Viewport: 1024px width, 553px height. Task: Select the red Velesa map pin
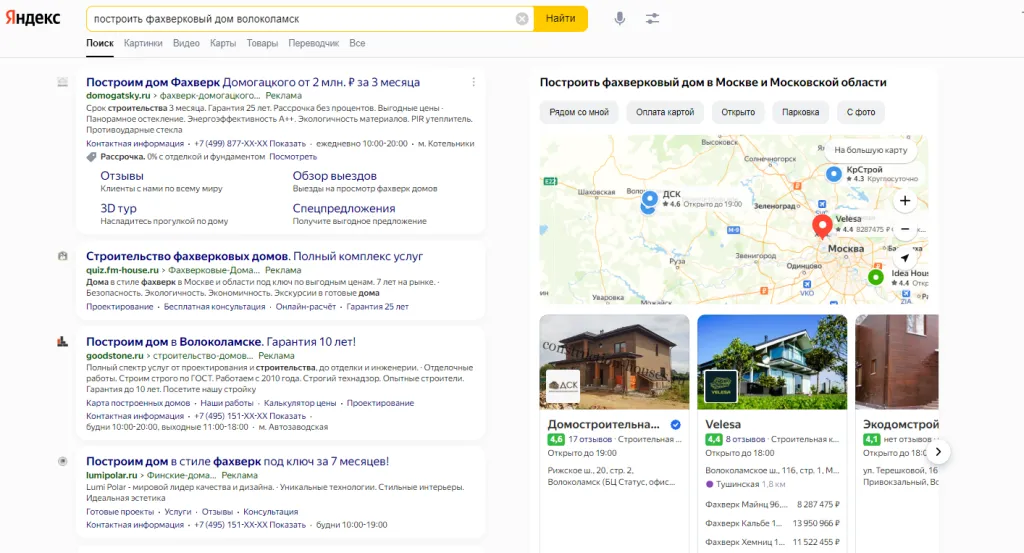point(822,226)
